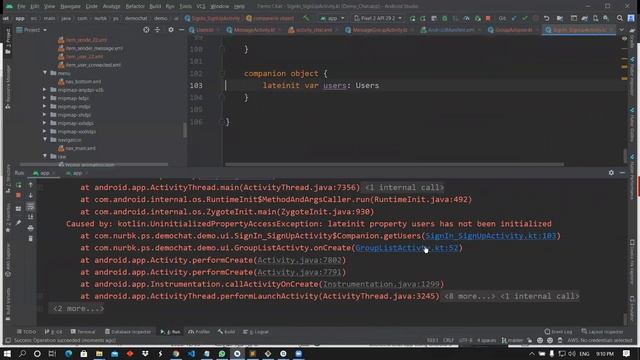Hide the Run panel with minus icon
This screenshot has height=360, width=640.
click(x=622, y=173)
